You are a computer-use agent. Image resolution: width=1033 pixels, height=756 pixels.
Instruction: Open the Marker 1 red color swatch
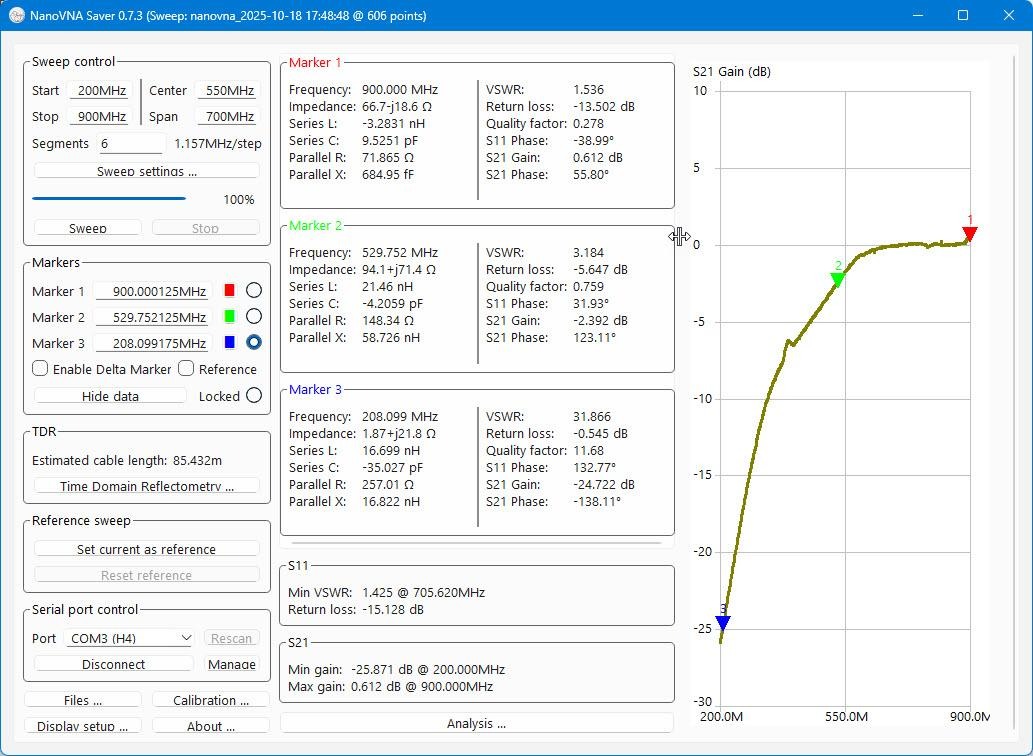(229, 290)
